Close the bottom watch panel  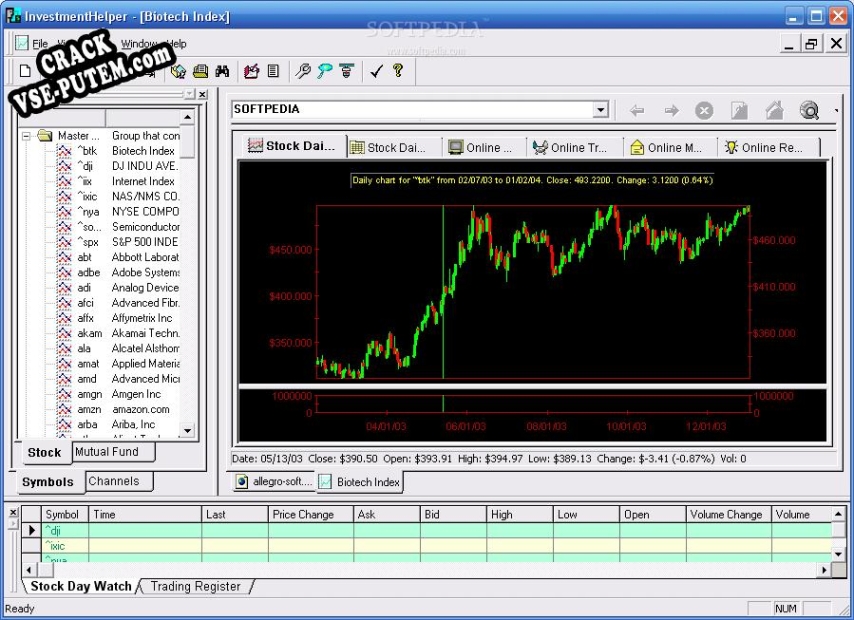pos(13,512)
